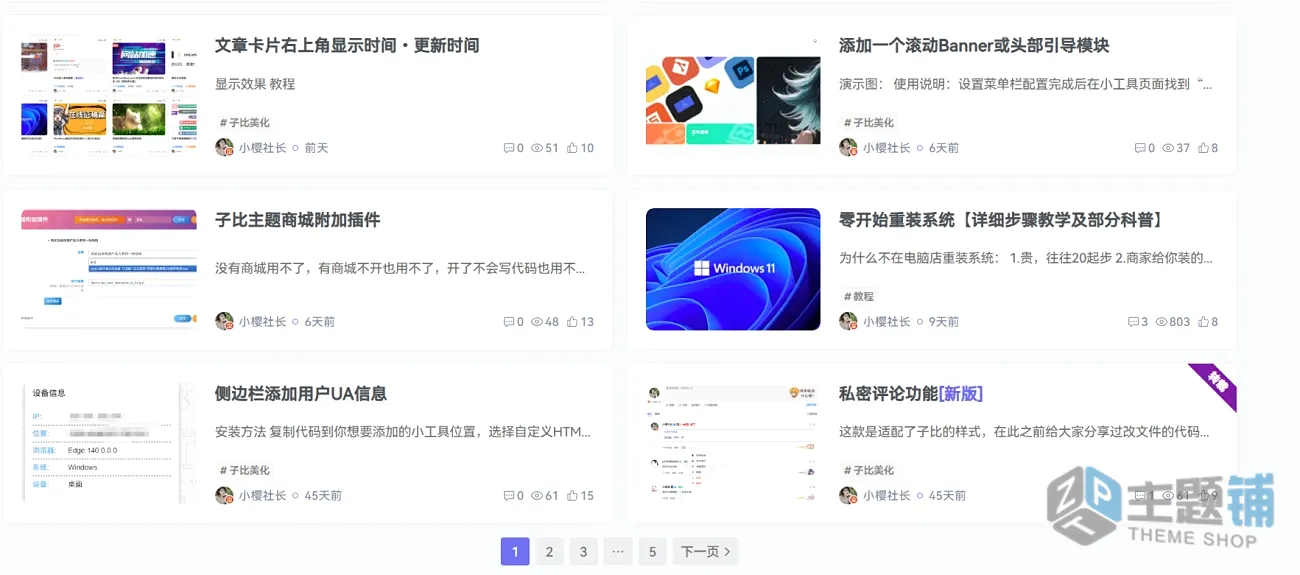Click #子比美化 tag on 侧边栏UA信息 card

click(x=244, y=470)
